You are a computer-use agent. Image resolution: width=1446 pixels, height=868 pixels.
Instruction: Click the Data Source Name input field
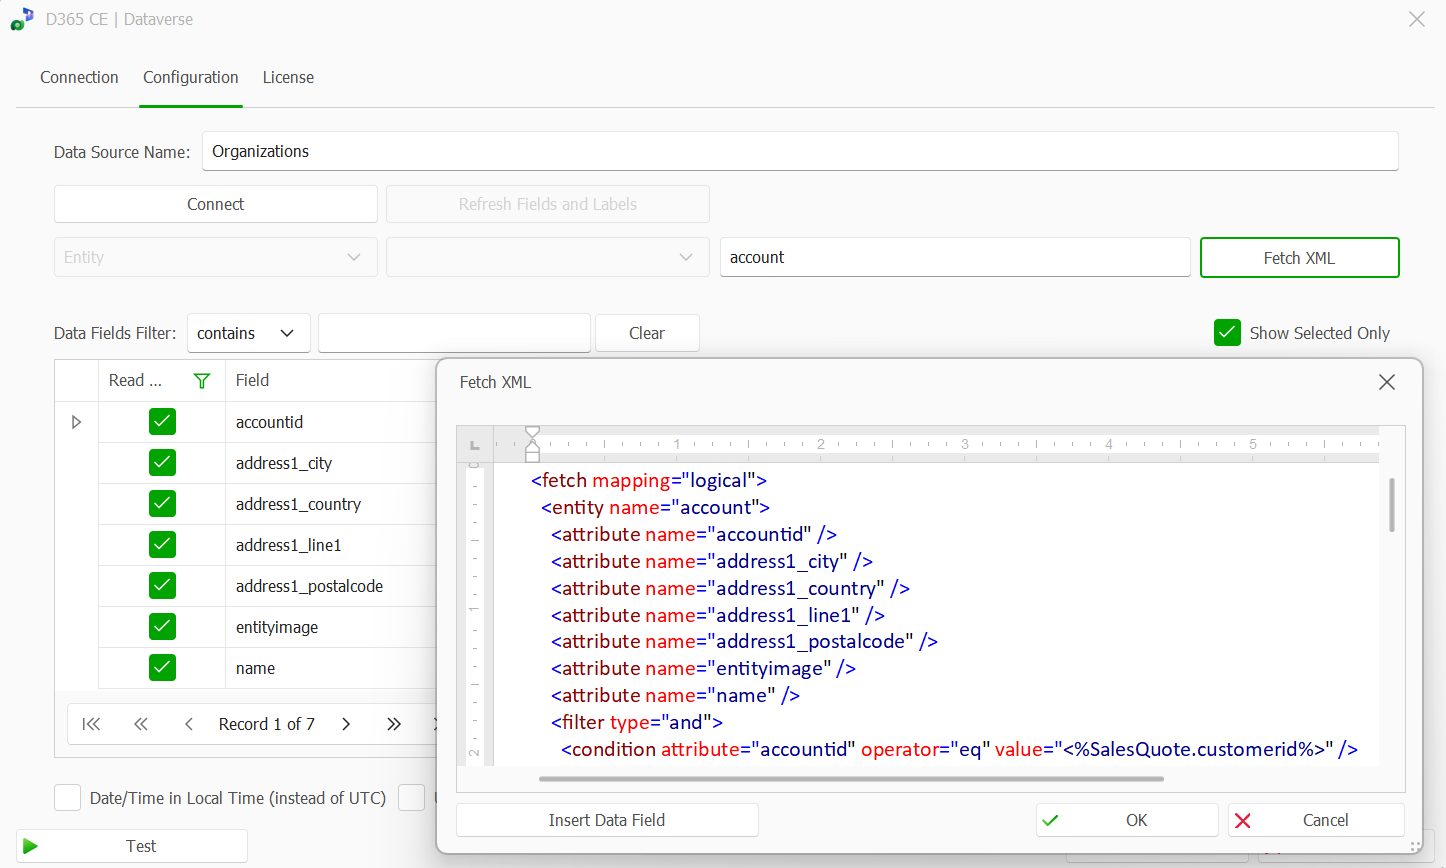click(800, 151)
